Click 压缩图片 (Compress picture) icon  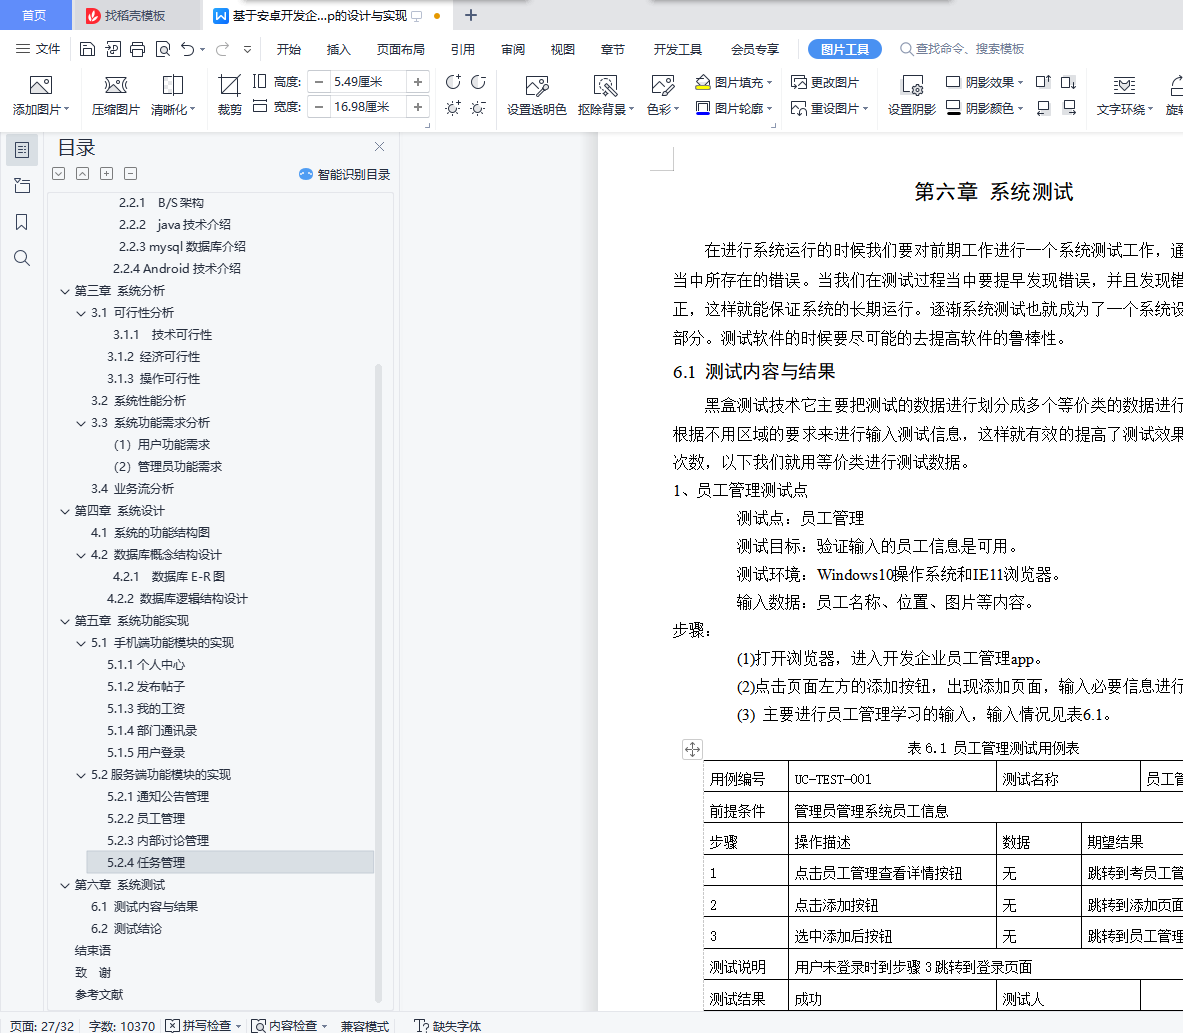[x=115, y=95]
